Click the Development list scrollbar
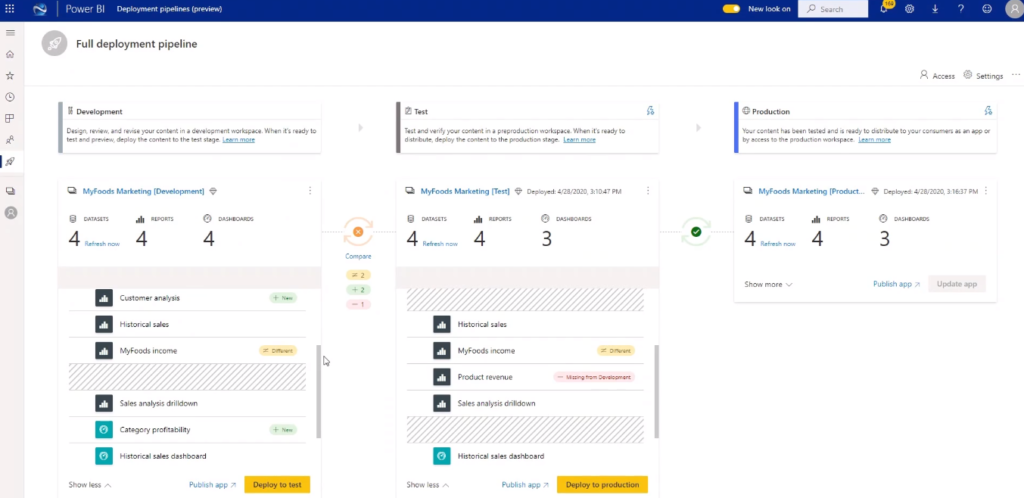The width and height of the screenshot is (1024, 498). coord(319,391)
